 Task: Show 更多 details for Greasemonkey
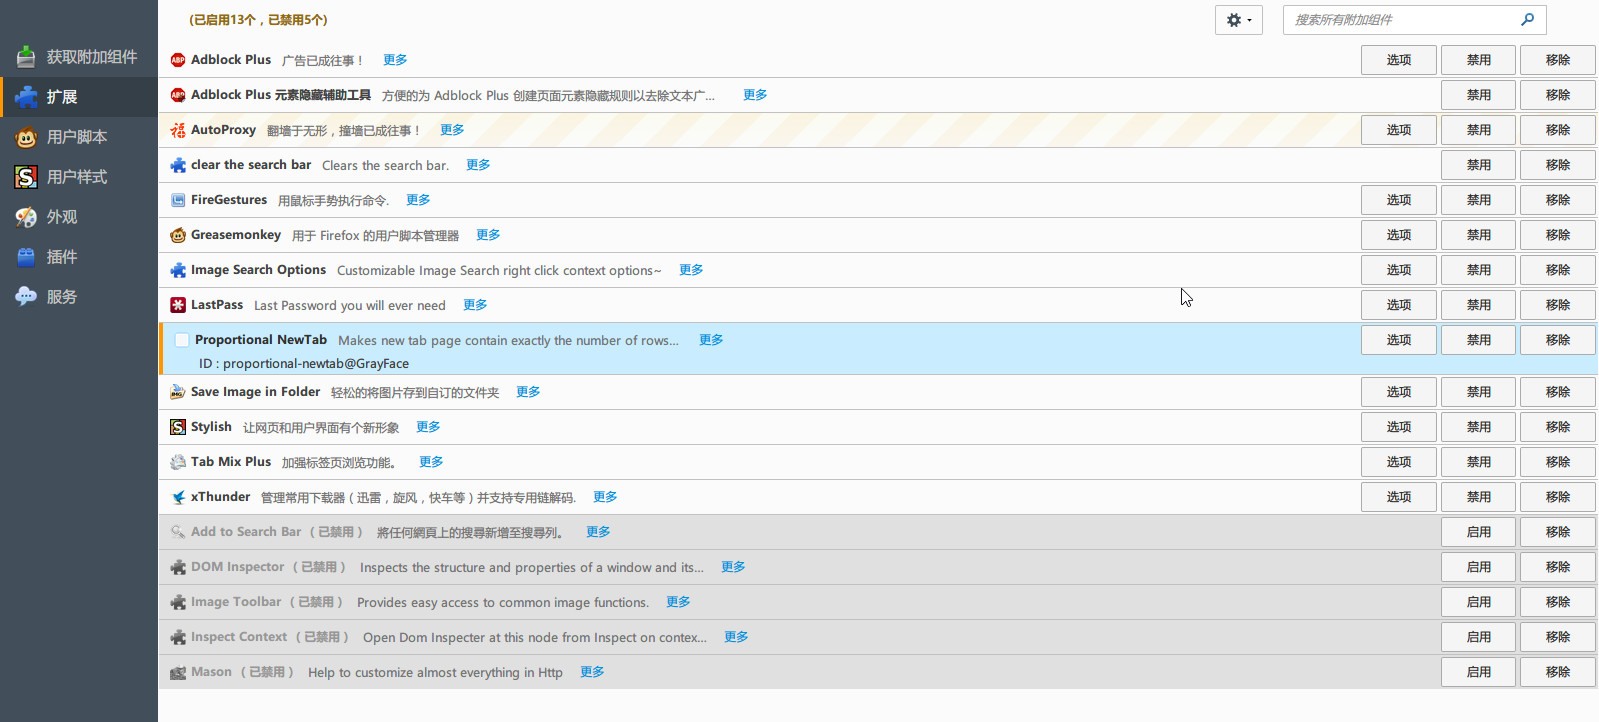point(488,235)
